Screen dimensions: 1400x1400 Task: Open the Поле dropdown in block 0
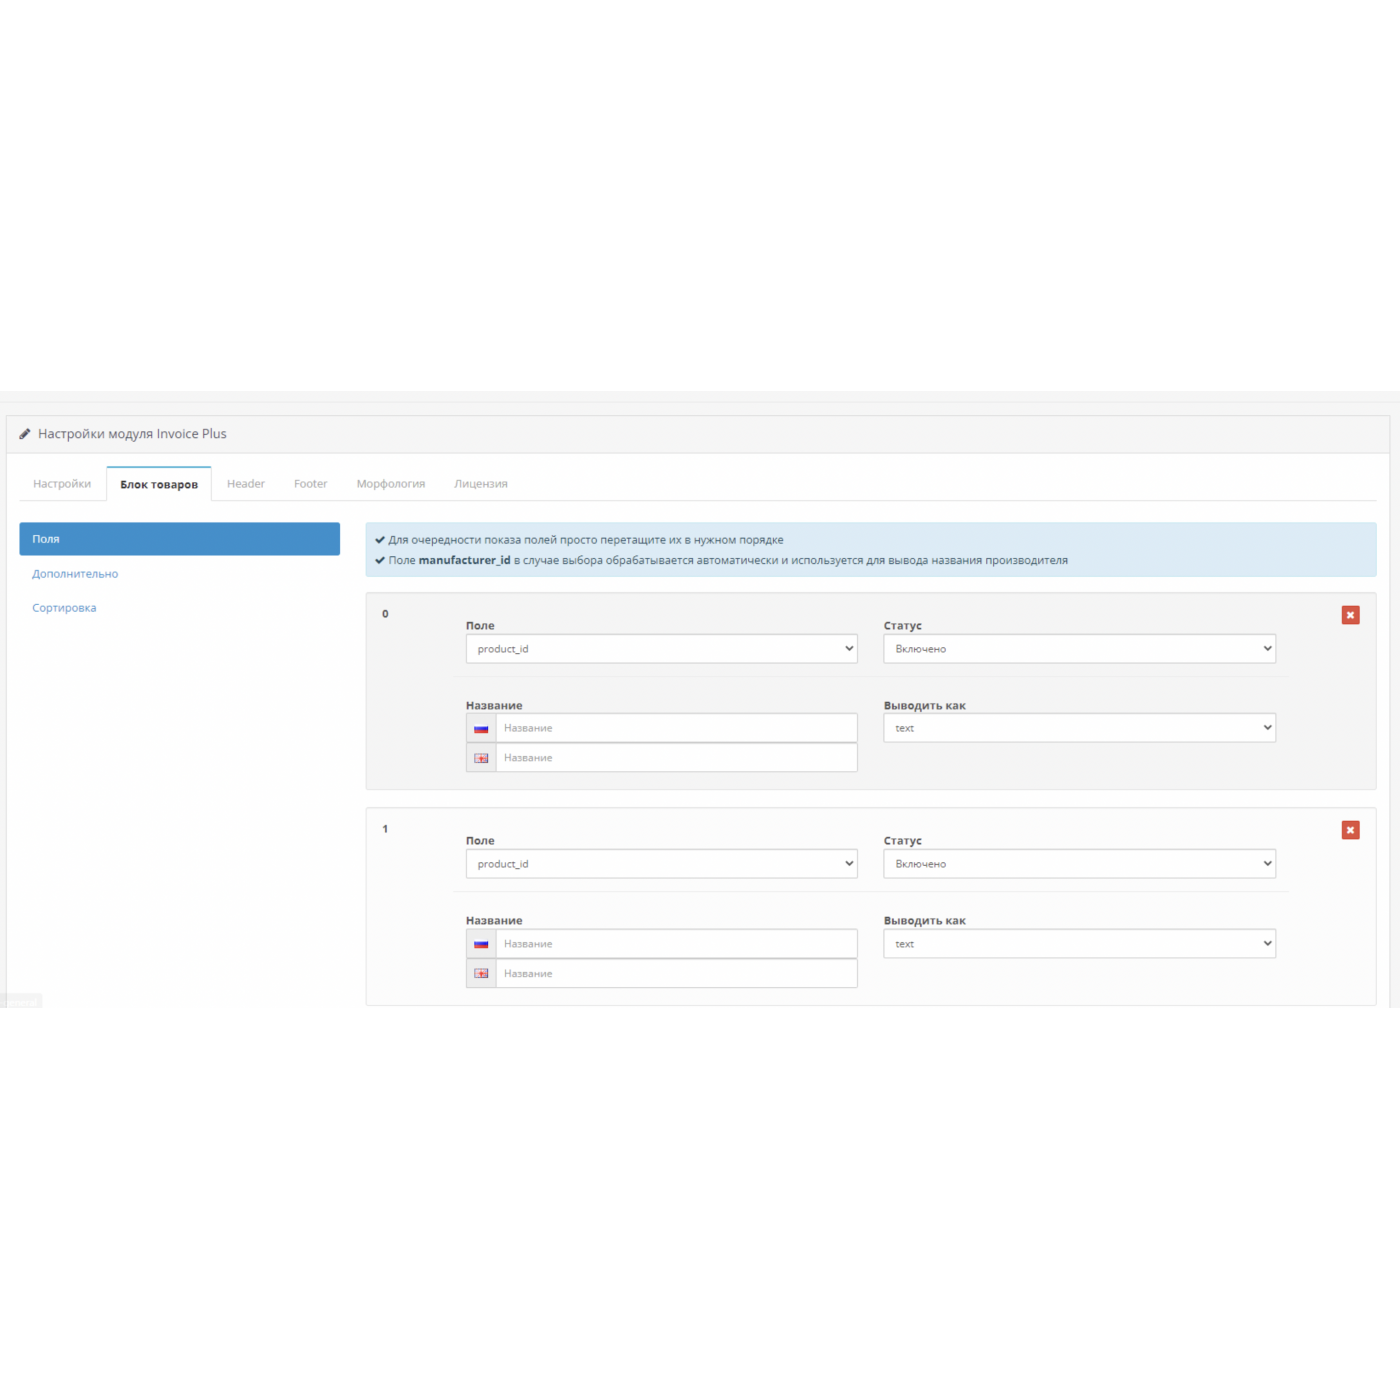coord(661,649)
